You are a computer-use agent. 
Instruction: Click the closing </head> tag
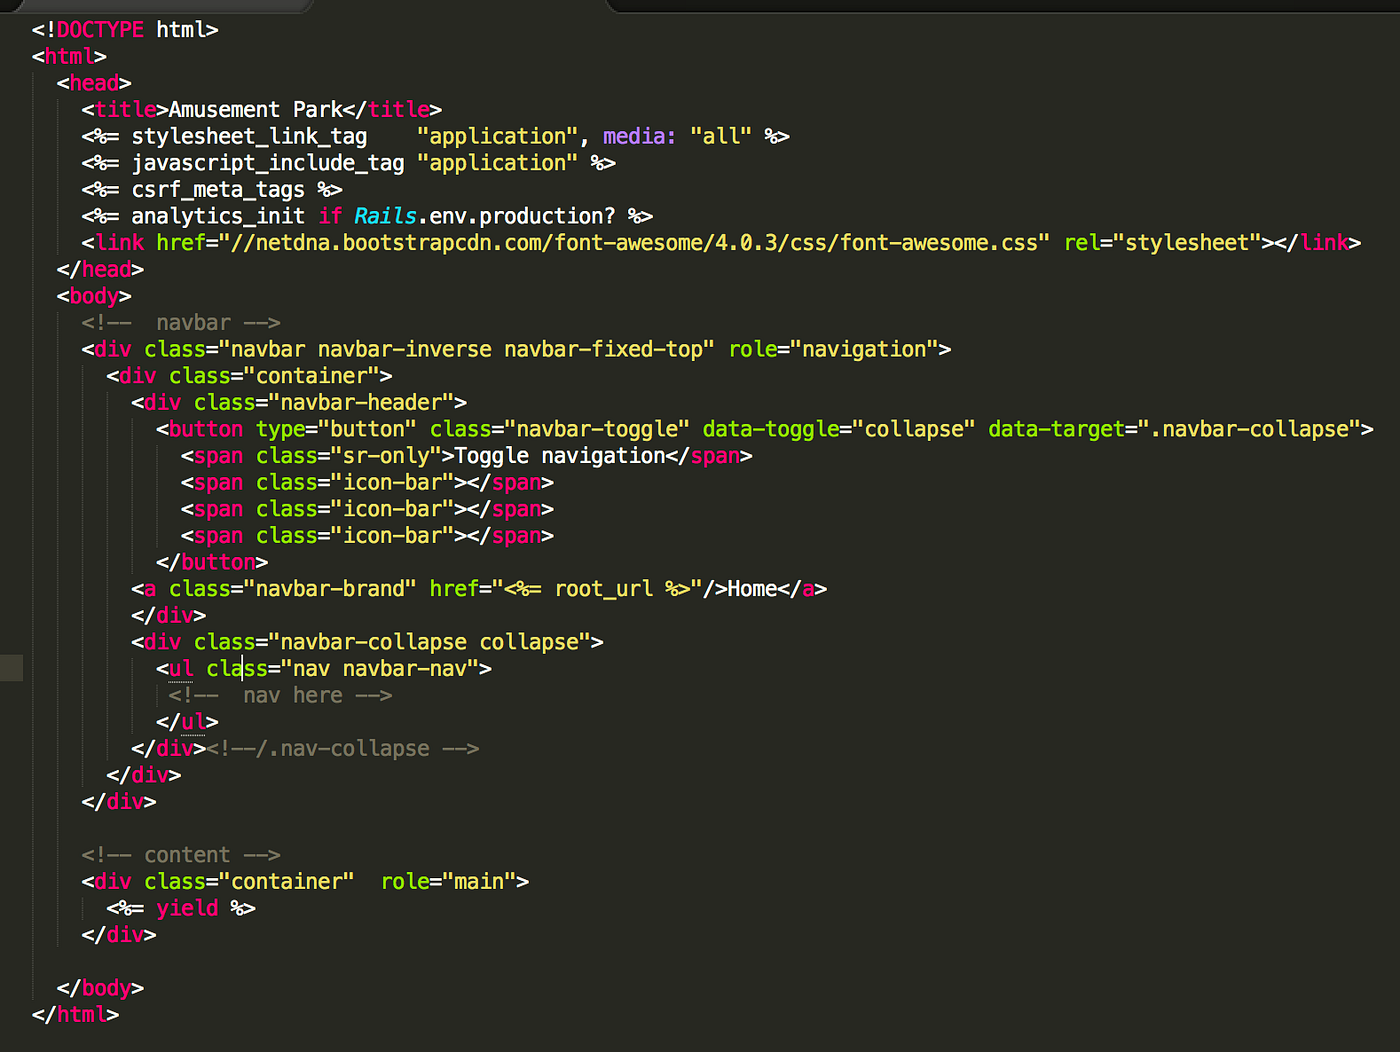tap(100, 270)
